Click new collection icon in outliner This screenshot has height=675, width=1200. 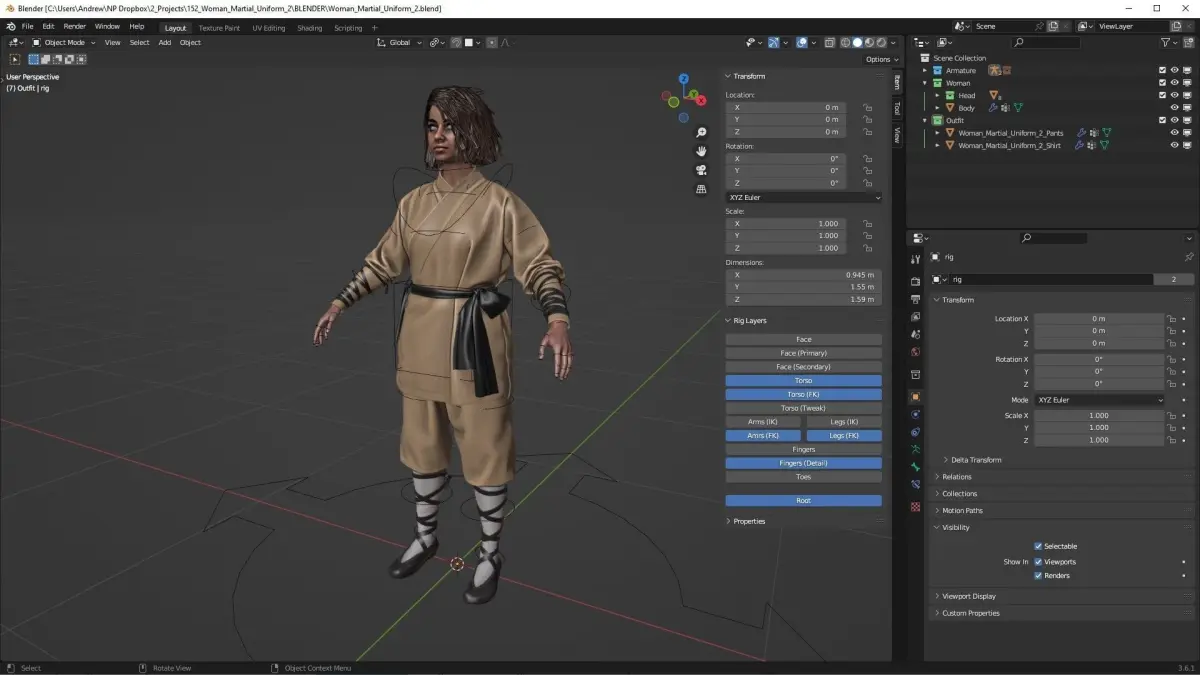pyautogui.click(x=1189, y=42)
